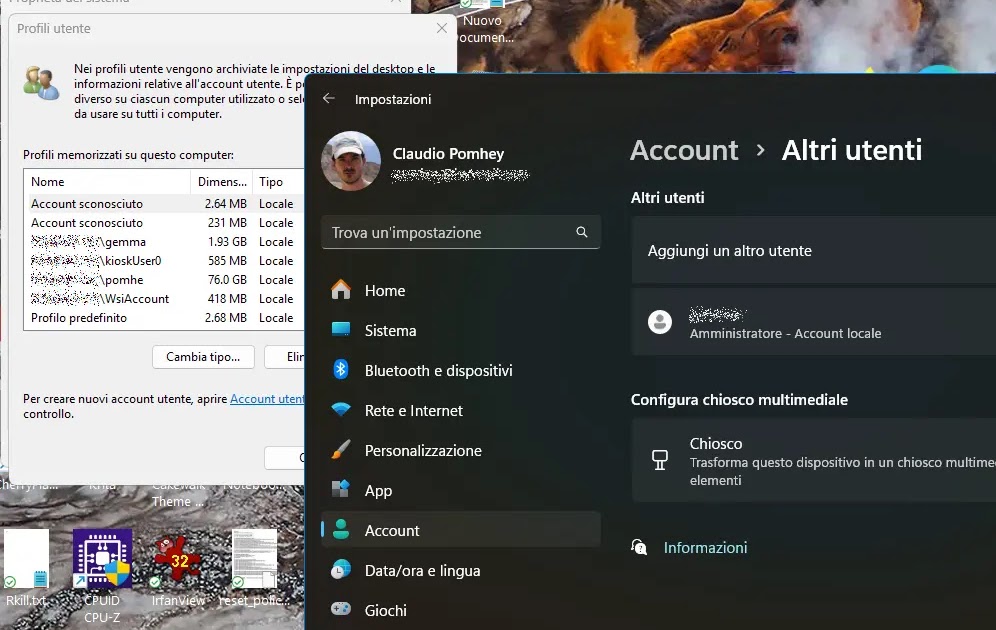
Task: Open the Giochi controller icon
Action: click(x=341, y=610)
